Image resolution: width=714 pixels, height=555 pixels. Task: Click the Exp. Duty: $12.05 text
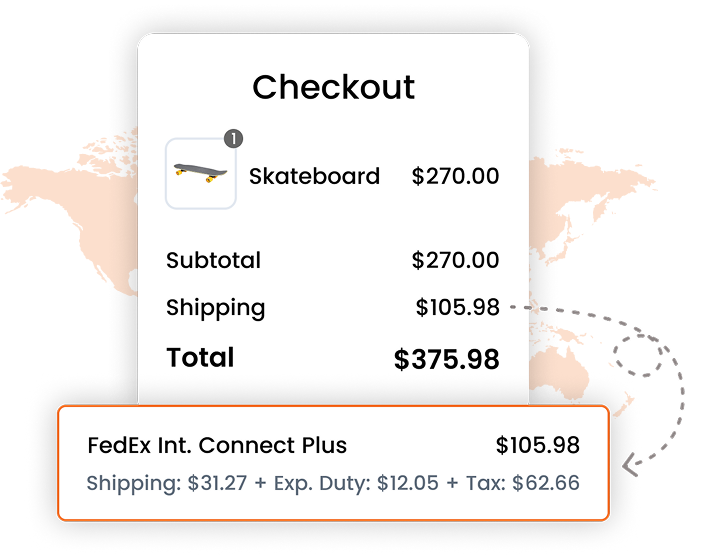point(368,483)
